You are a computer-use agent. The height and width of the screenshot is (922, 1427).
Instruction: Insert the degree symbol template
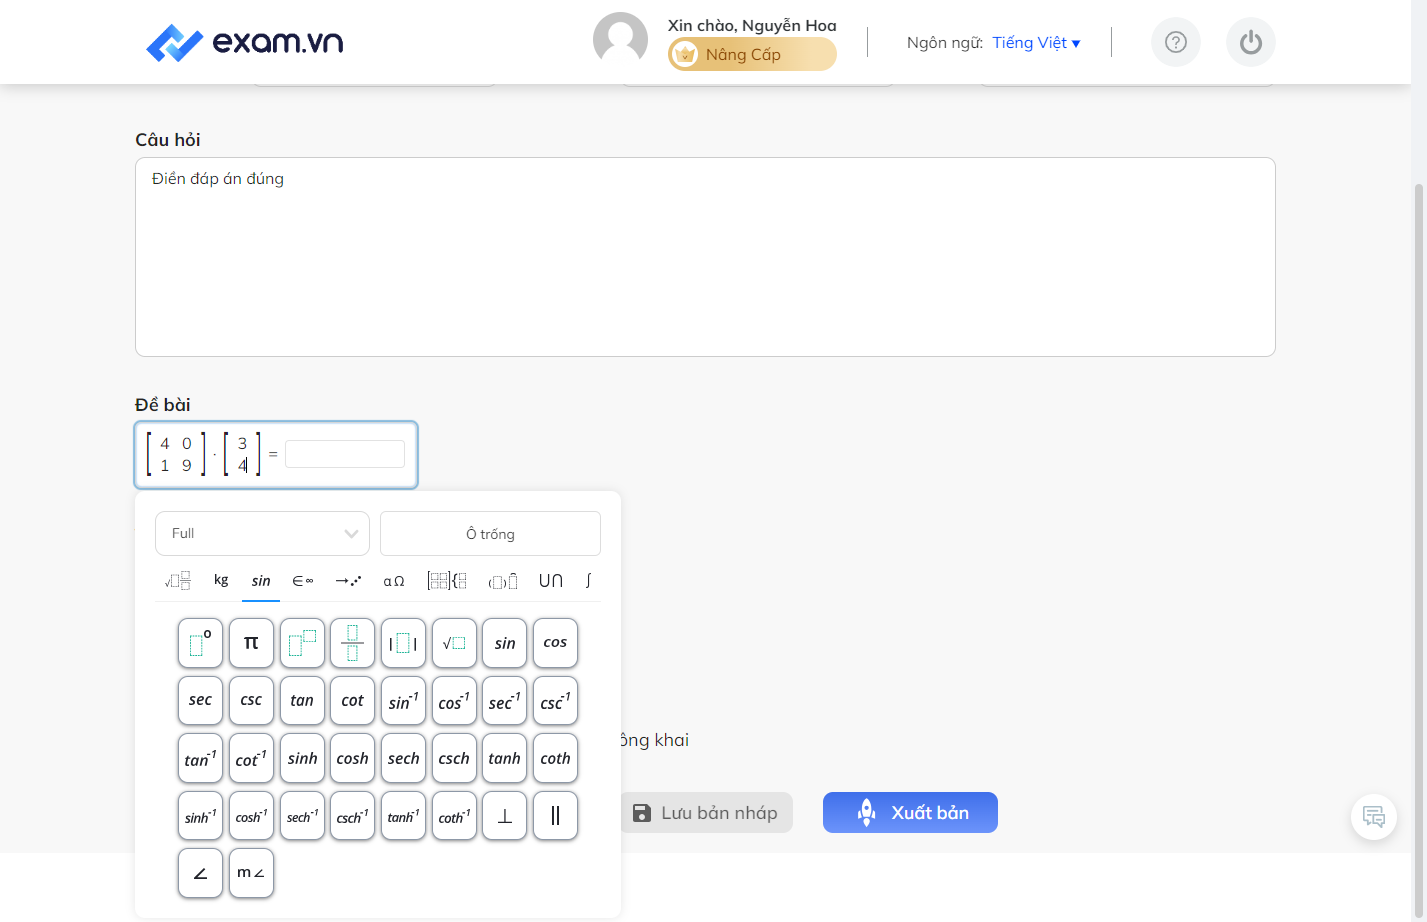coord(200,643)
